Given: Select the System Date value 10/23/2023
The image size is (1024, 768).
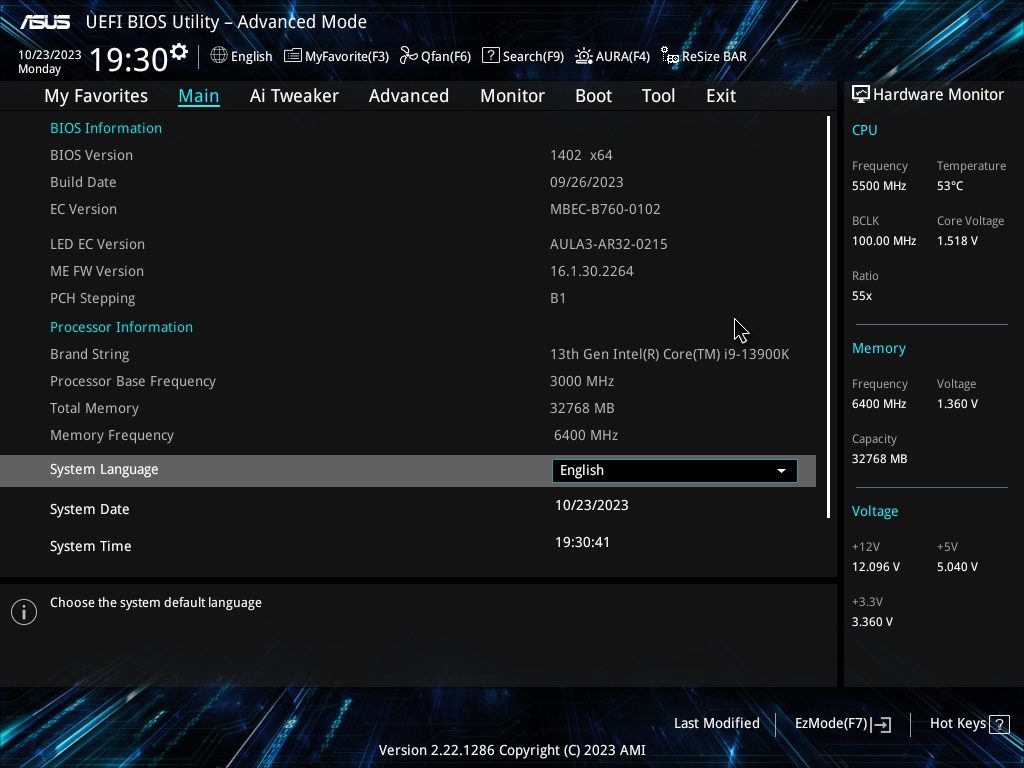Looking at the screenshot, I should point(592,505).
